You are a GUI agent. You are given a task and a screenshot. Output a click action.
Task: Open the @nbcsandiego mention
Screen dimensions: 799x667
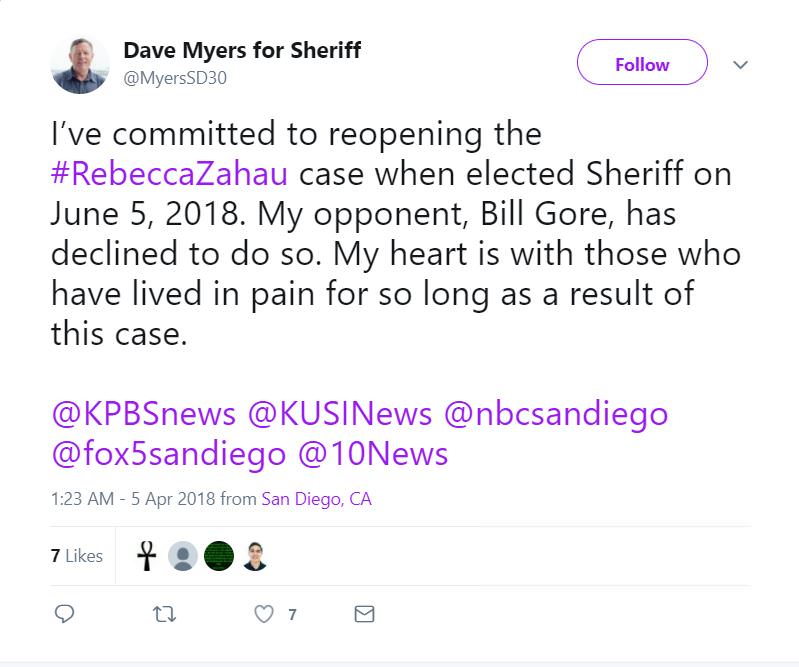point(555,413)
